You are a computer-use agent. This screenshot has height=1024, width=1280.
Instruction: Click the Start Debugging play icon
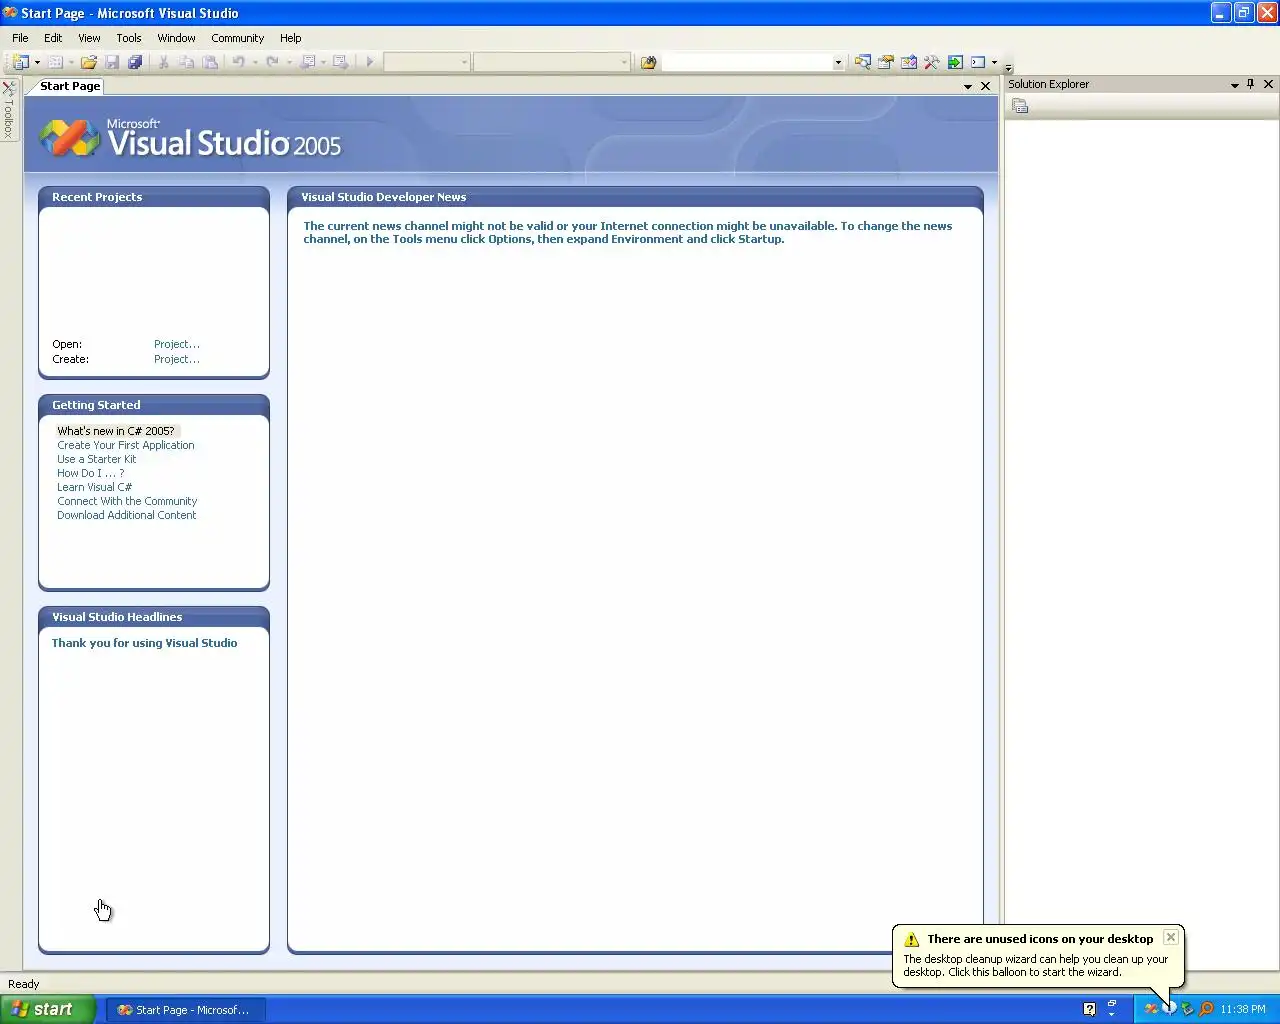(370, 62)
